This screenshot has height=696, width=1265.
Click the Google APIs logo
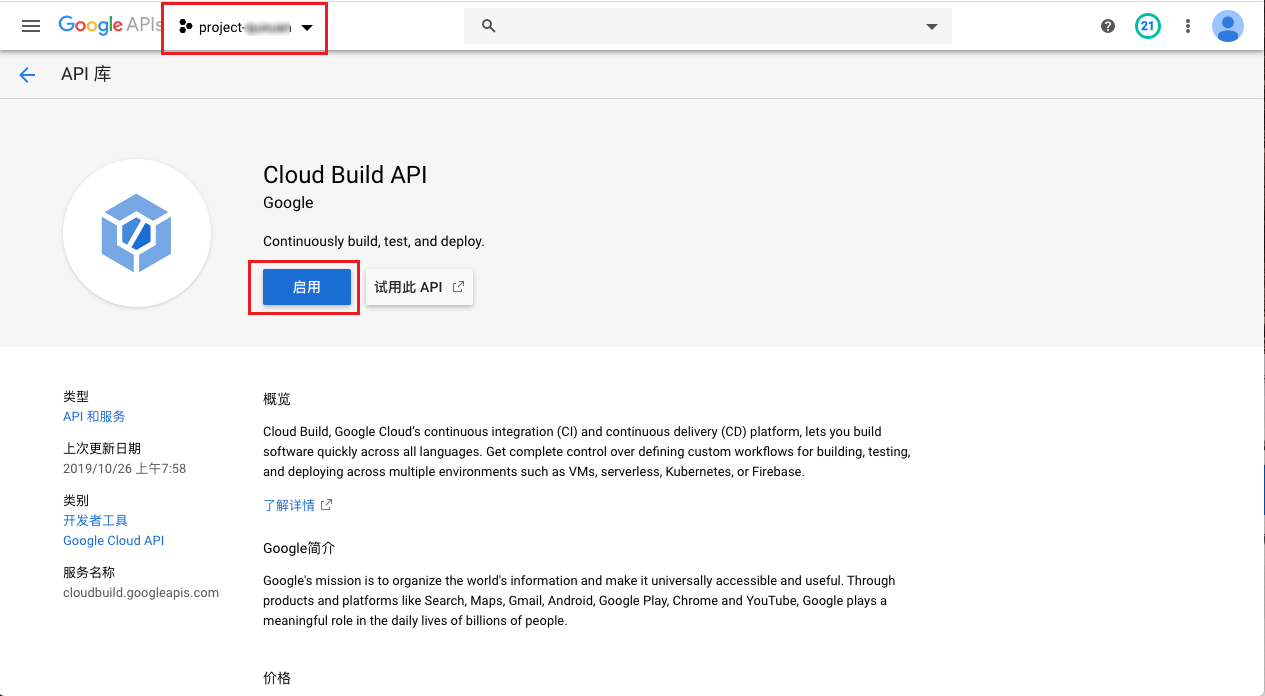point(108,26)
